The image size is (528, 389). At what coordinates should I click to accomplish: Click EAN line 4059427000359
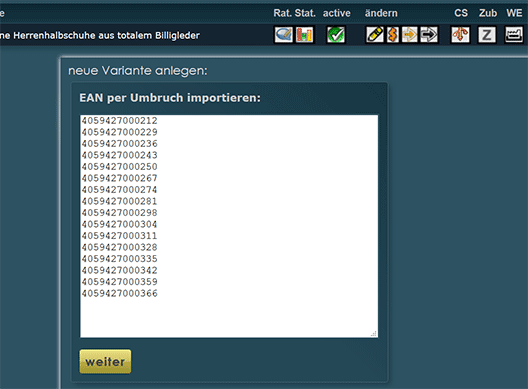(x=120, y=282)
